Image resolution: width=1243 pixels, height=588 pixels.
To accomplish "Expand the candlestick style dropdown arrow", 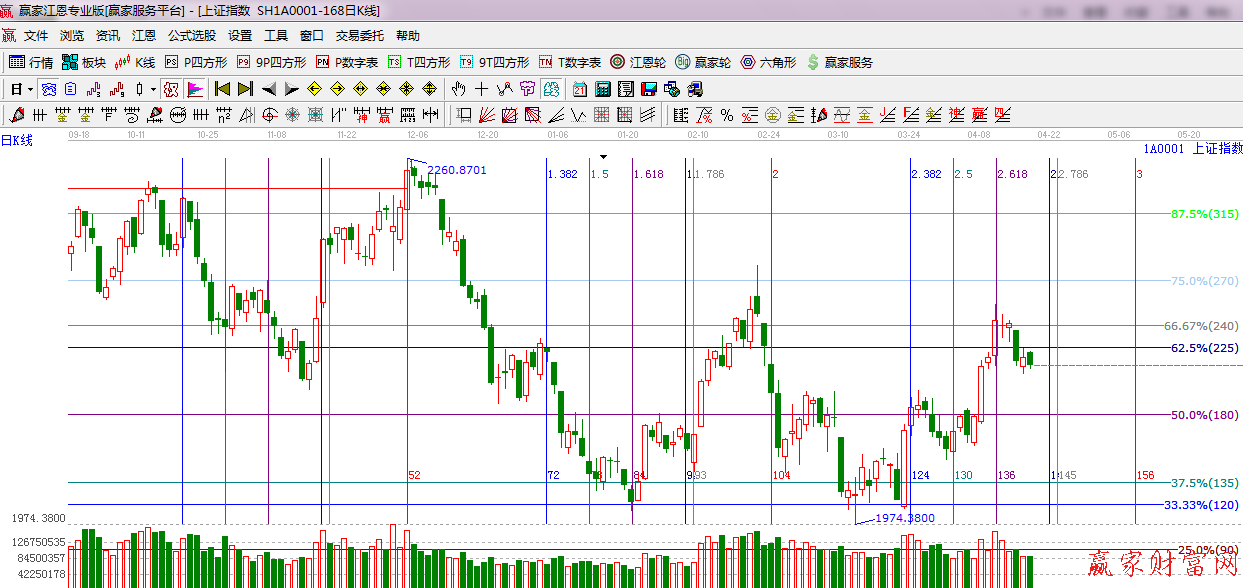I will click(x=153, y=89).
